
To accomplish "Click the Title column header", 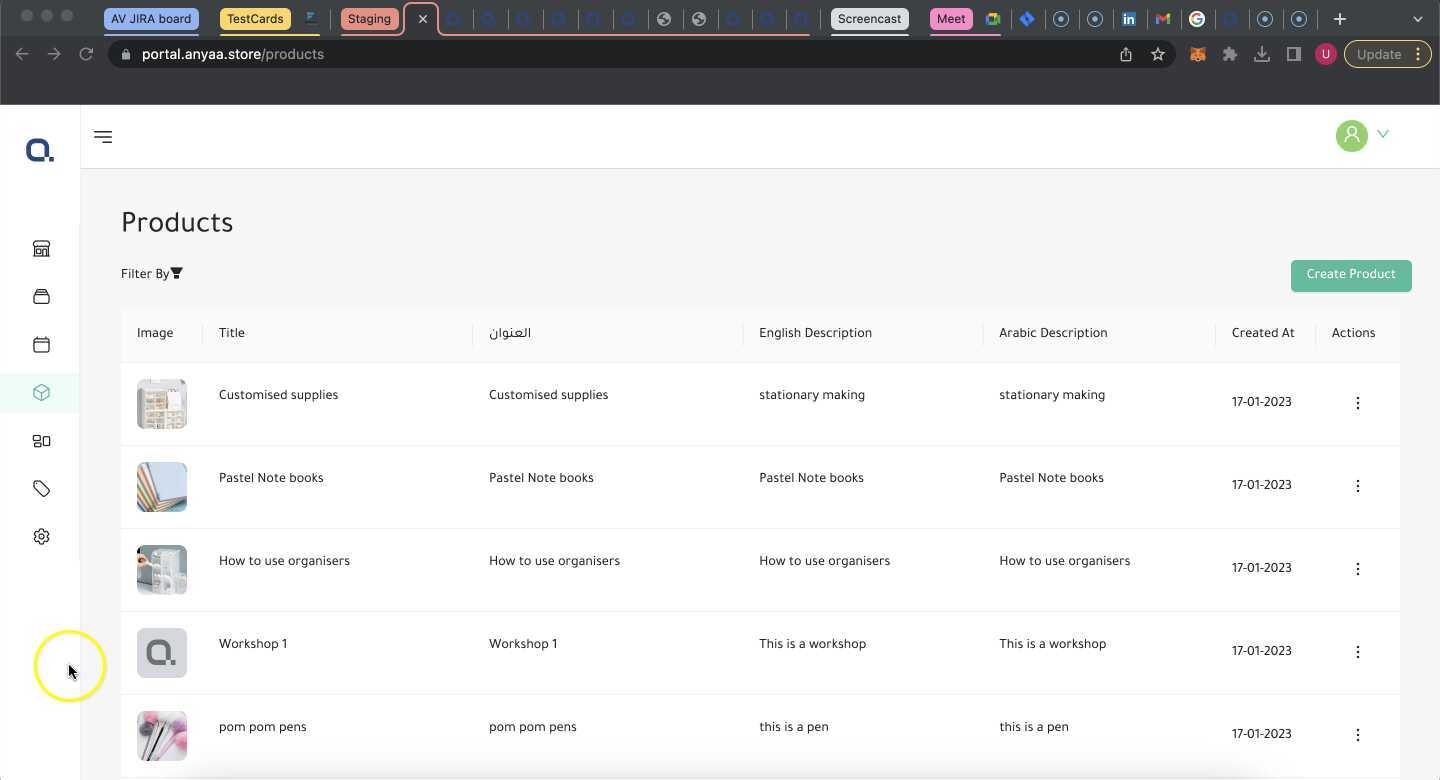I will [232, 334].
